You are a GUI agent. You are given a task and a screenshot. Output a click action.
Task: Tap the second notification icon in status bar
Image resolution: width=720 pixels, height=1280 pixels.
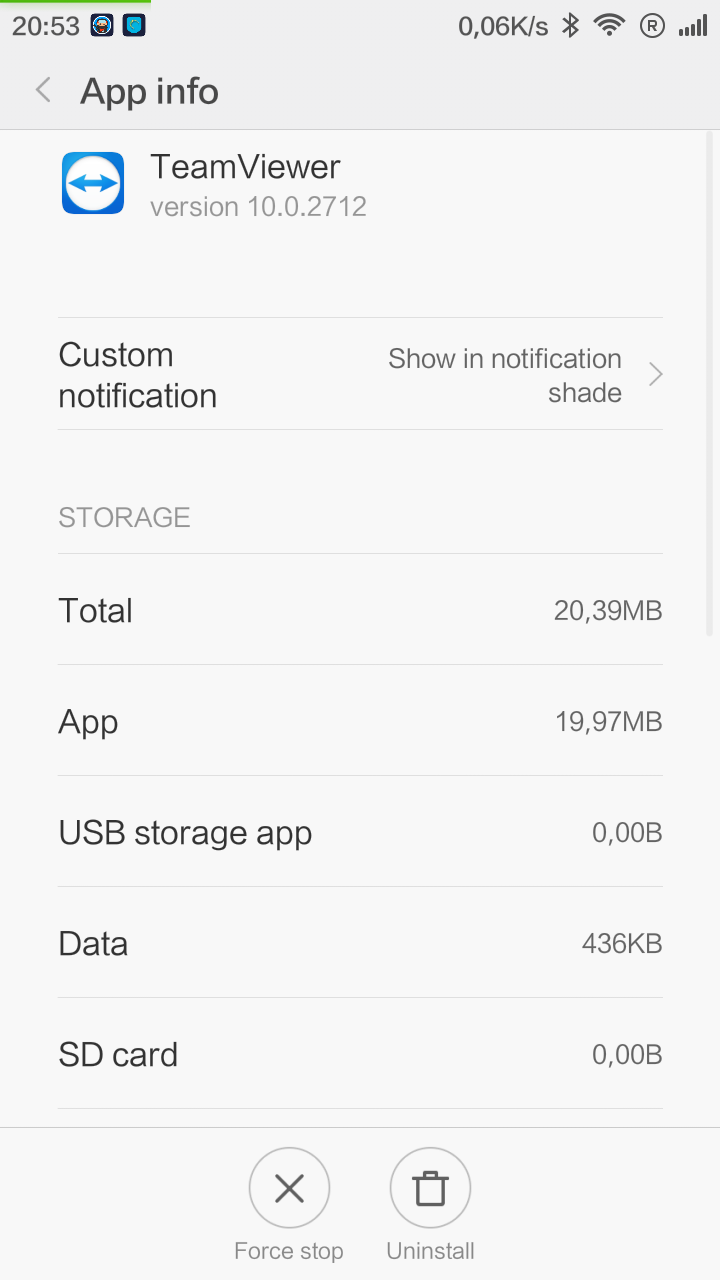[134, 26]
